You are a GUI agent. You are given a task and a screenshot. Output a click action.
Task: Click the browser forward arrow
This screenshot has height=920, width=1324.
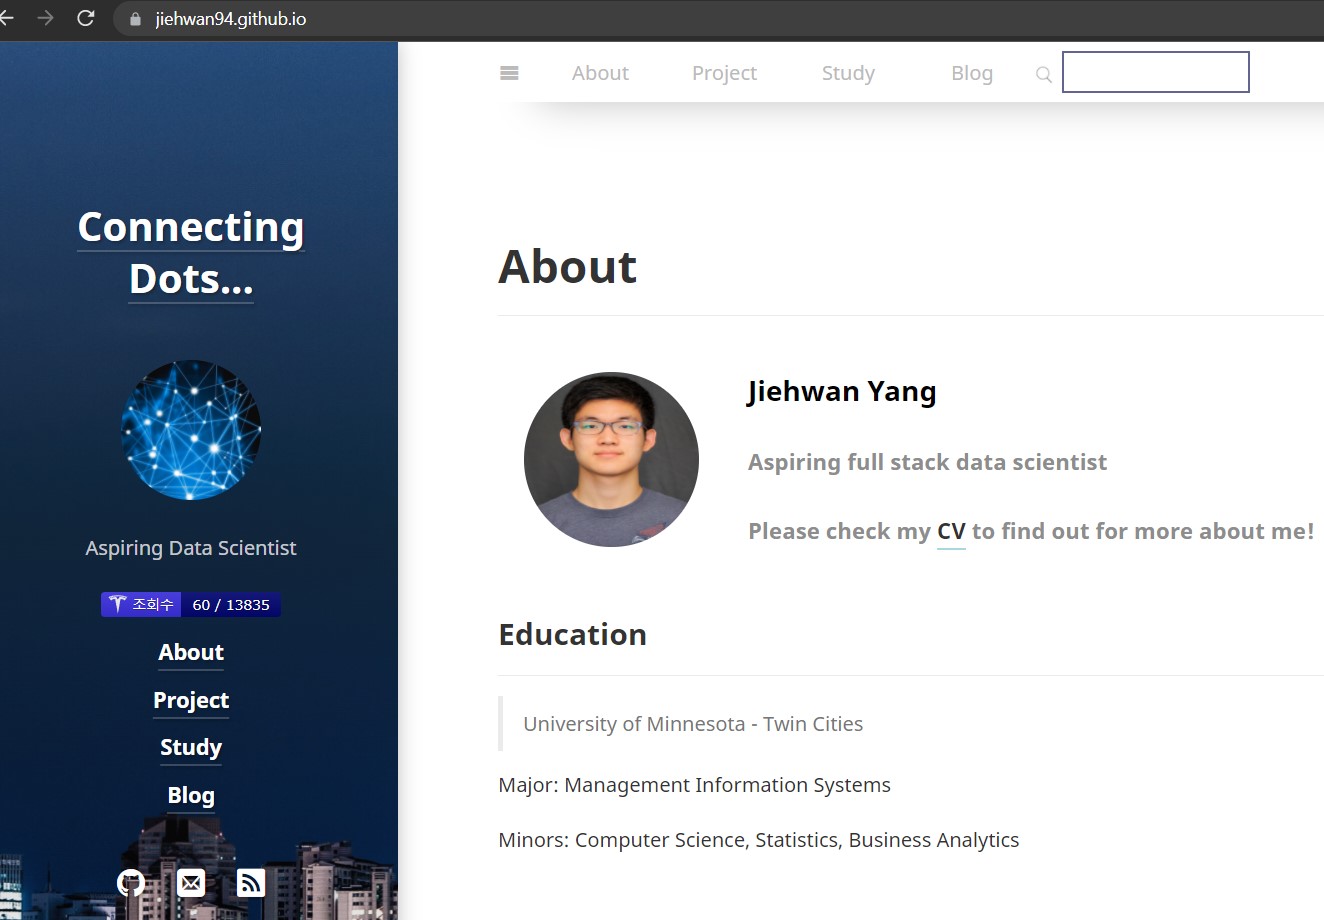click(45, 18)
